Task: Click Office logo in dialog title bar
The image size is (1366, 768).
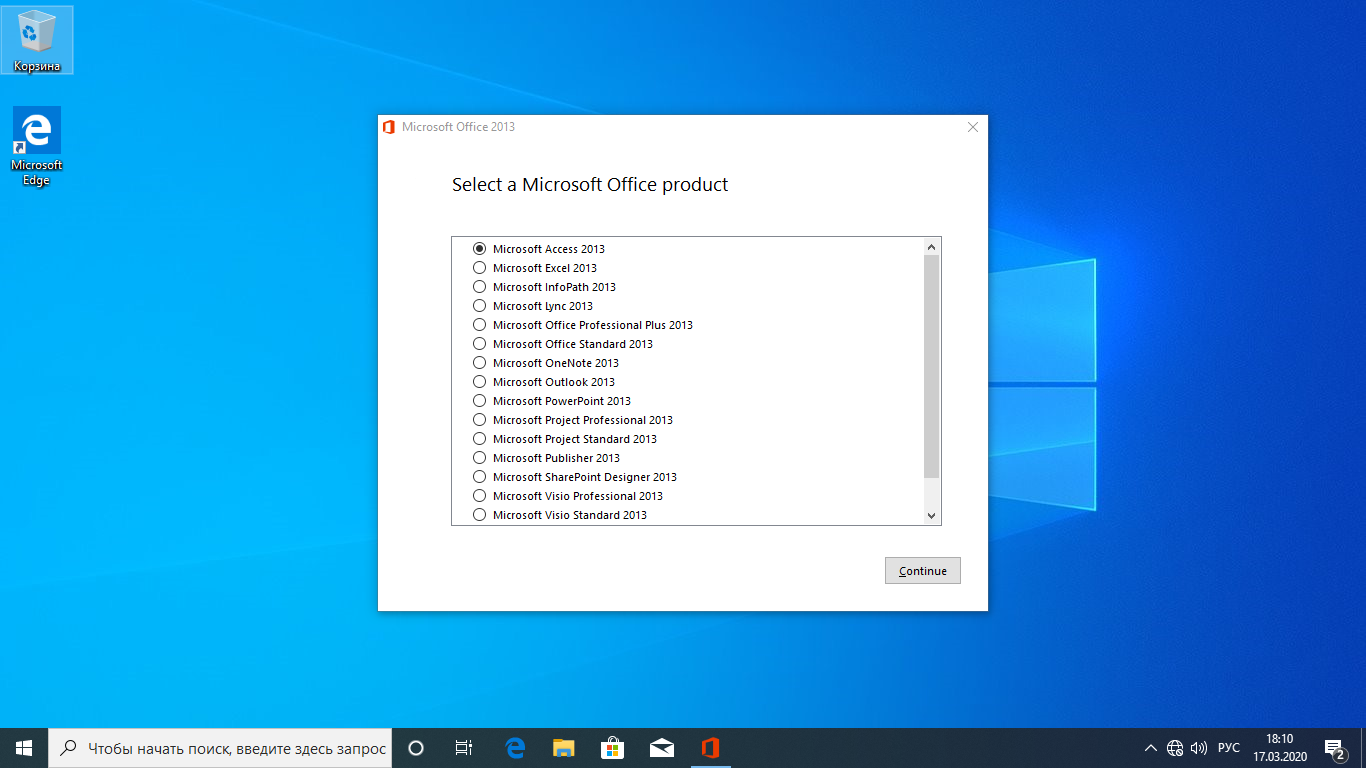Action: coord(389,127)
